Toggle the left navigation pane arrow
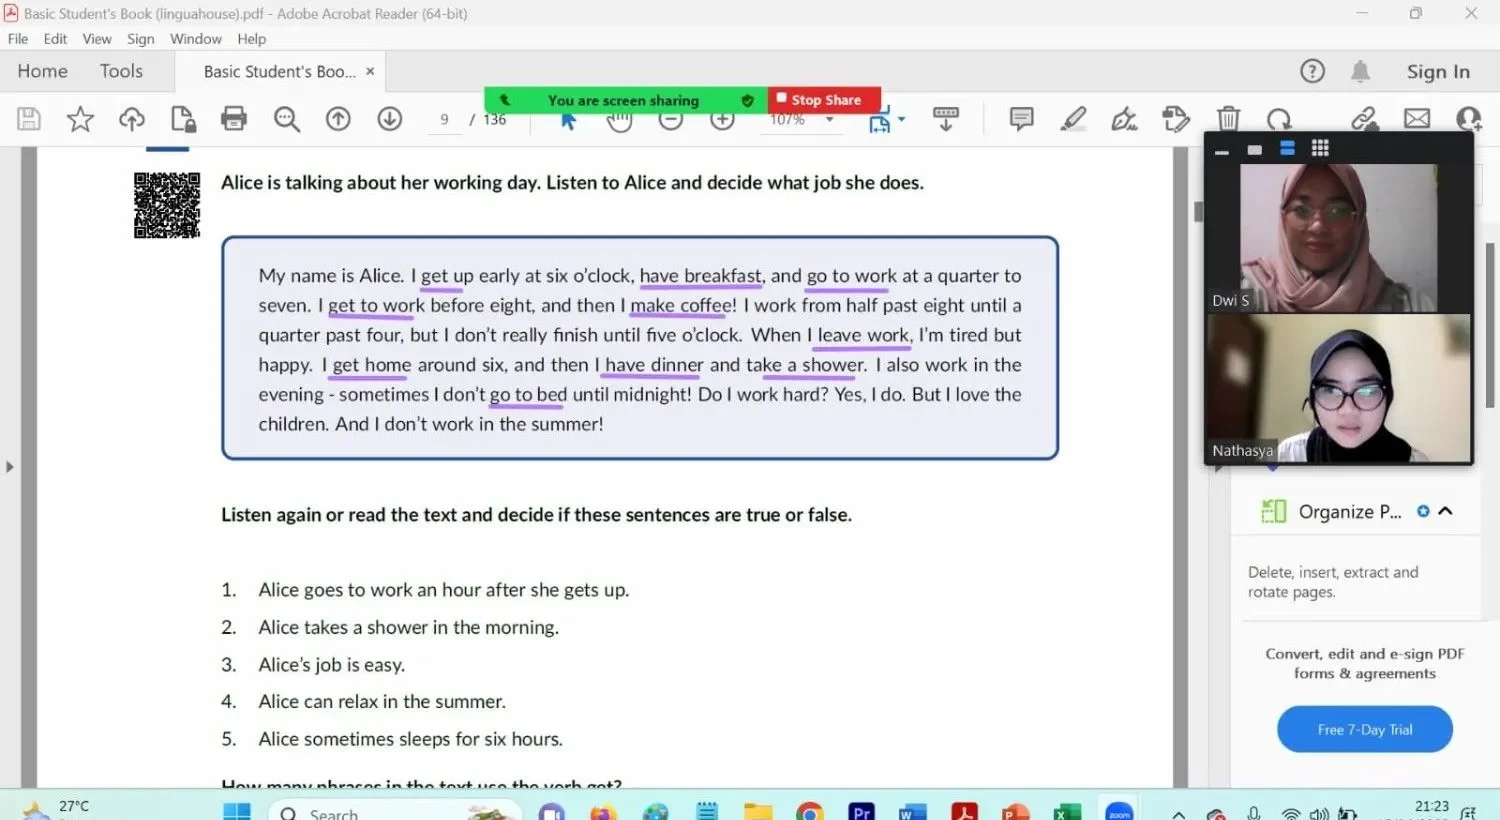Screen dimensions: 1500x820 pos(10,466)
